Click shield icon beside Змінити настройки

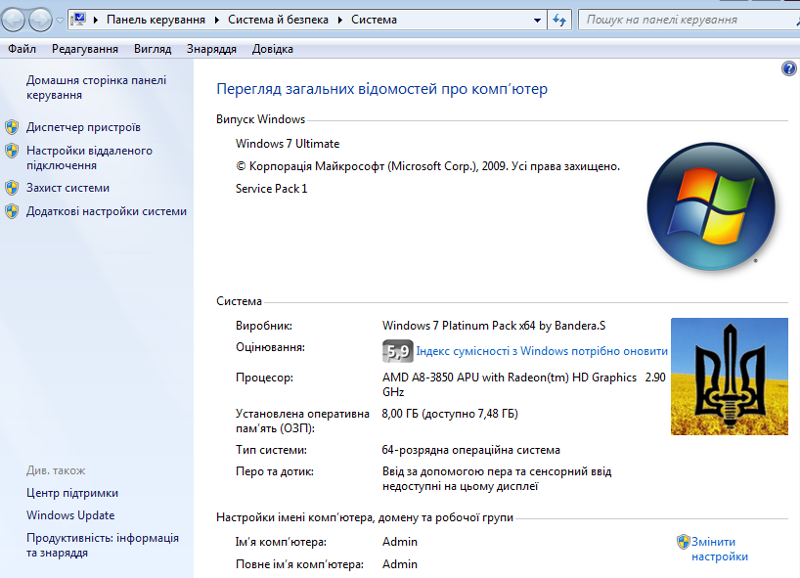683,542
